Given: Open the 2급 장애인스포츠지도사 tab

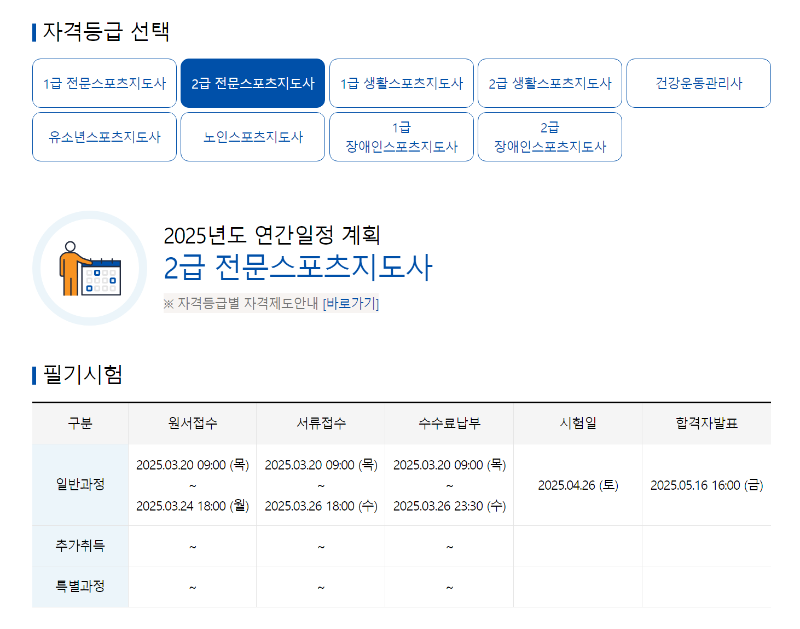Looking at the screenshot, I should click(x=549, y=137).
